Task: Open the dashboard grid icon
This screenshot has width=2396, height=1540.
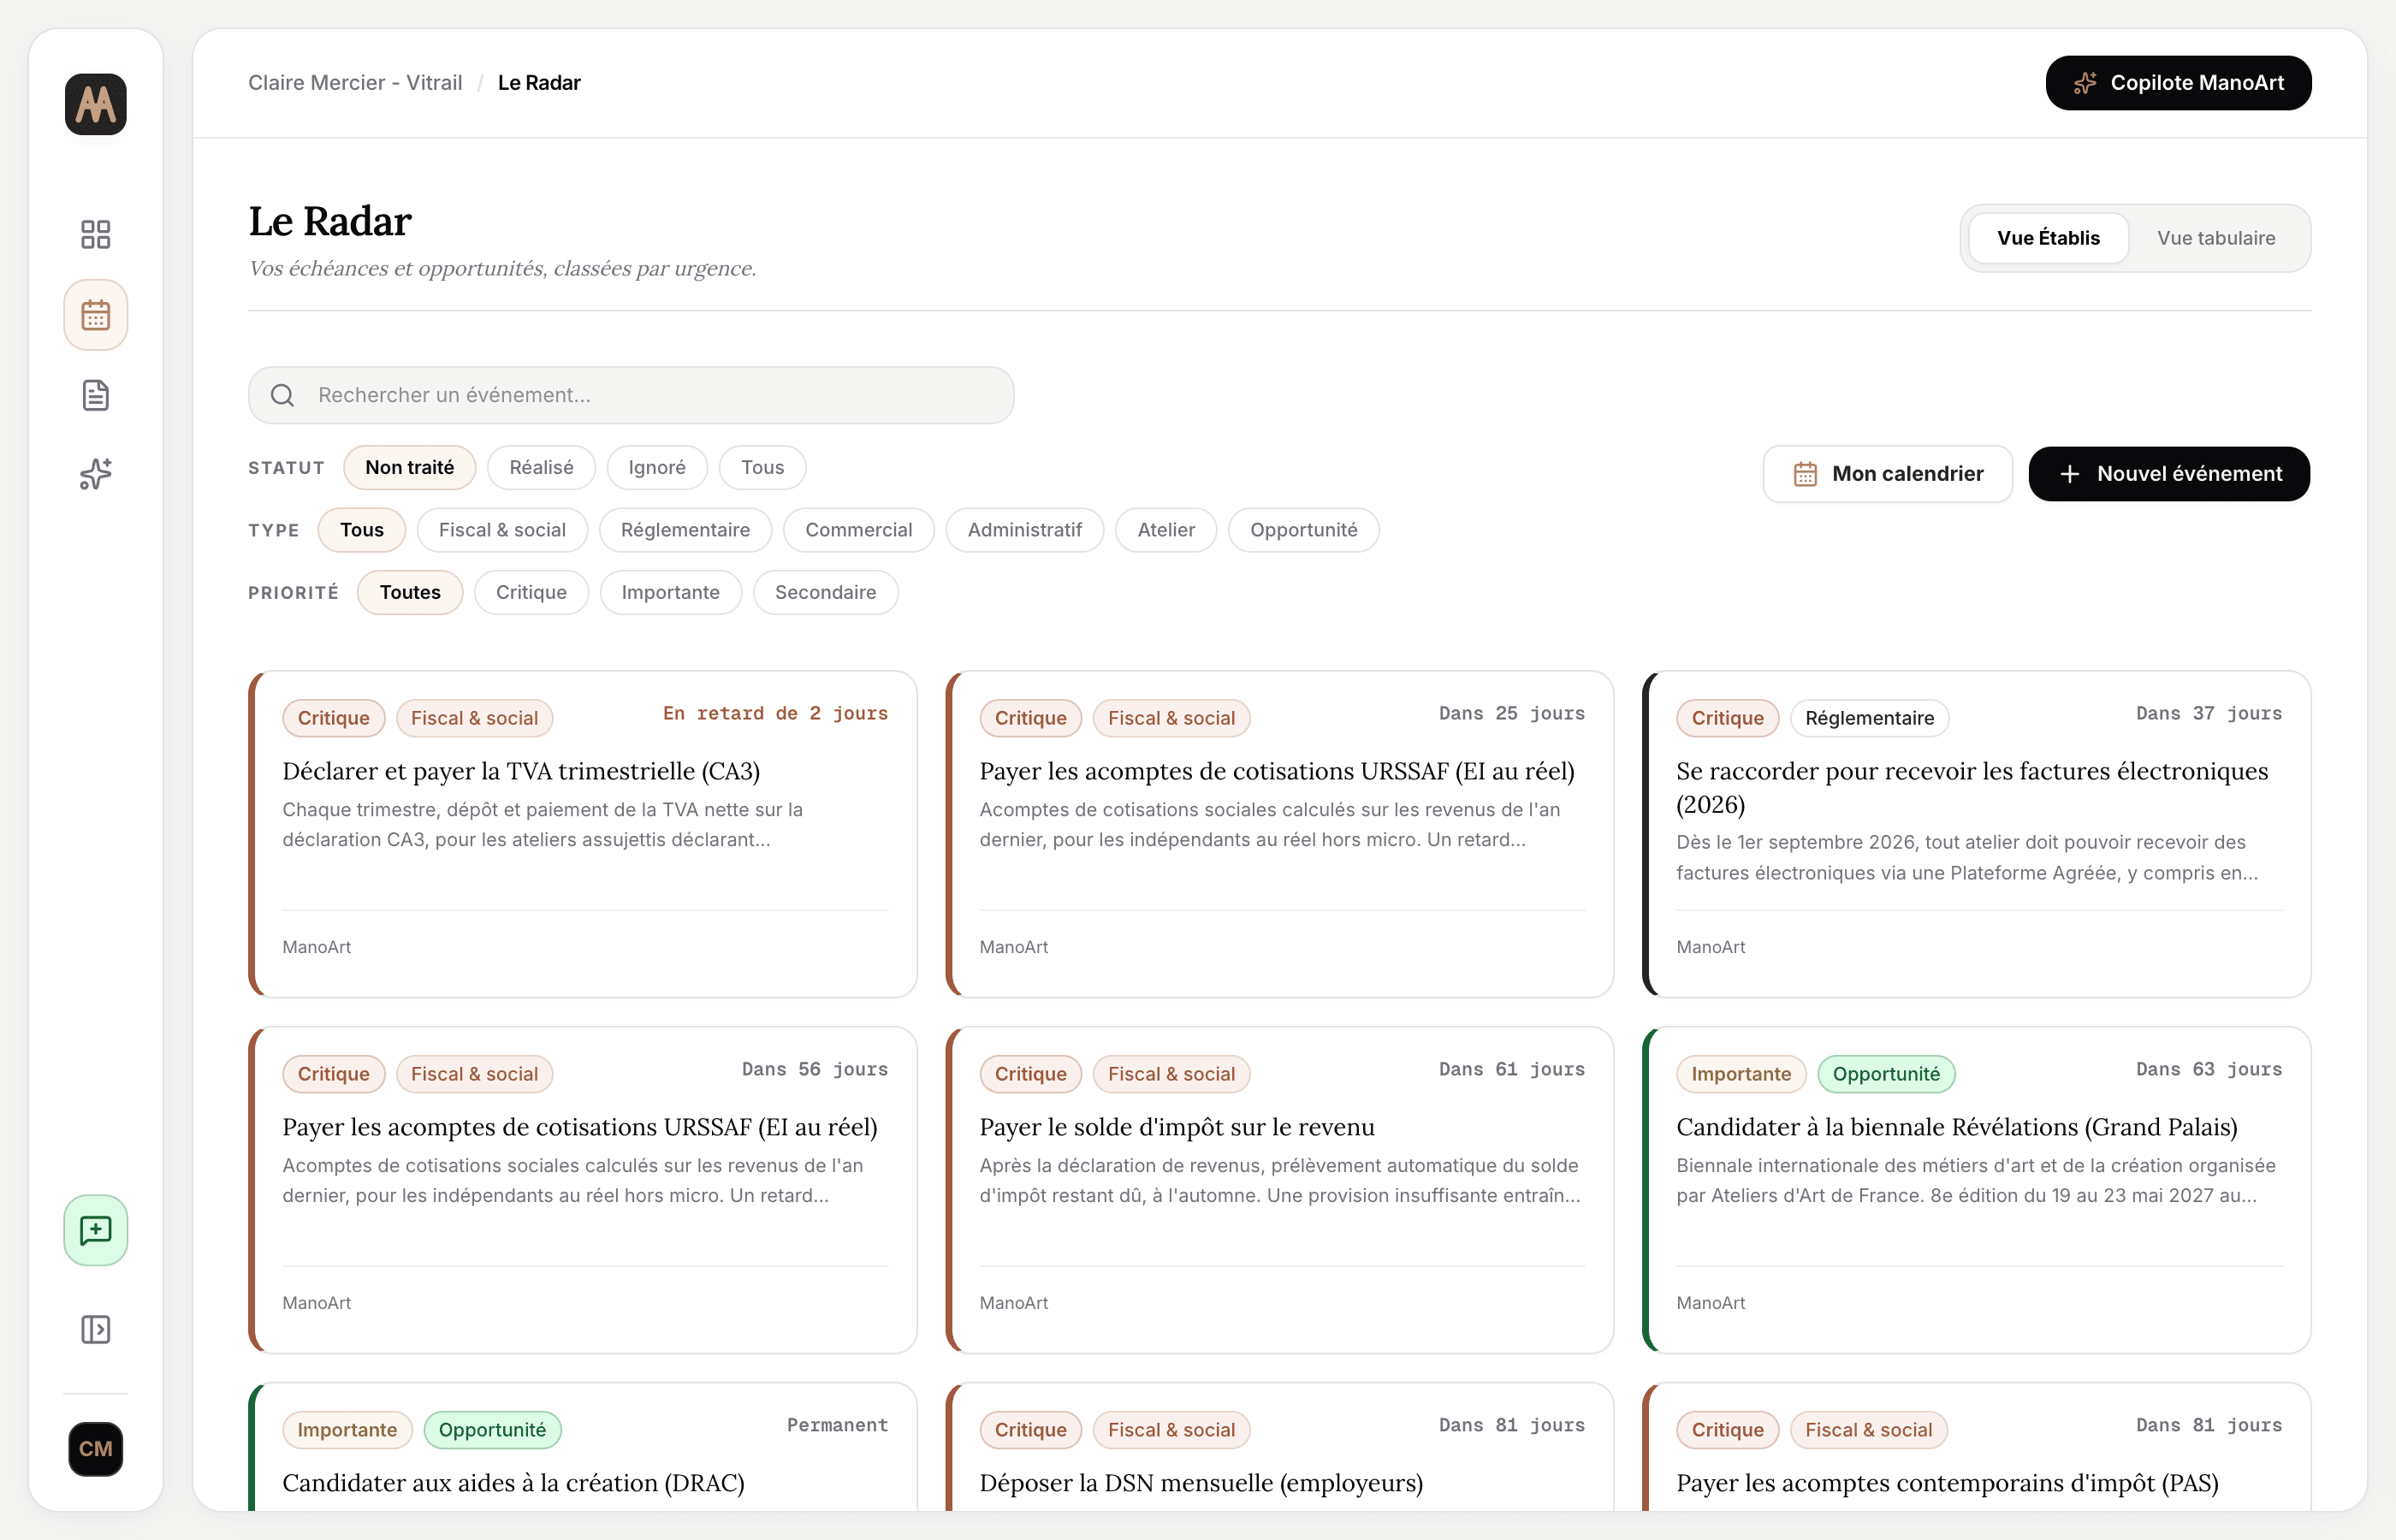Action: 95,234
